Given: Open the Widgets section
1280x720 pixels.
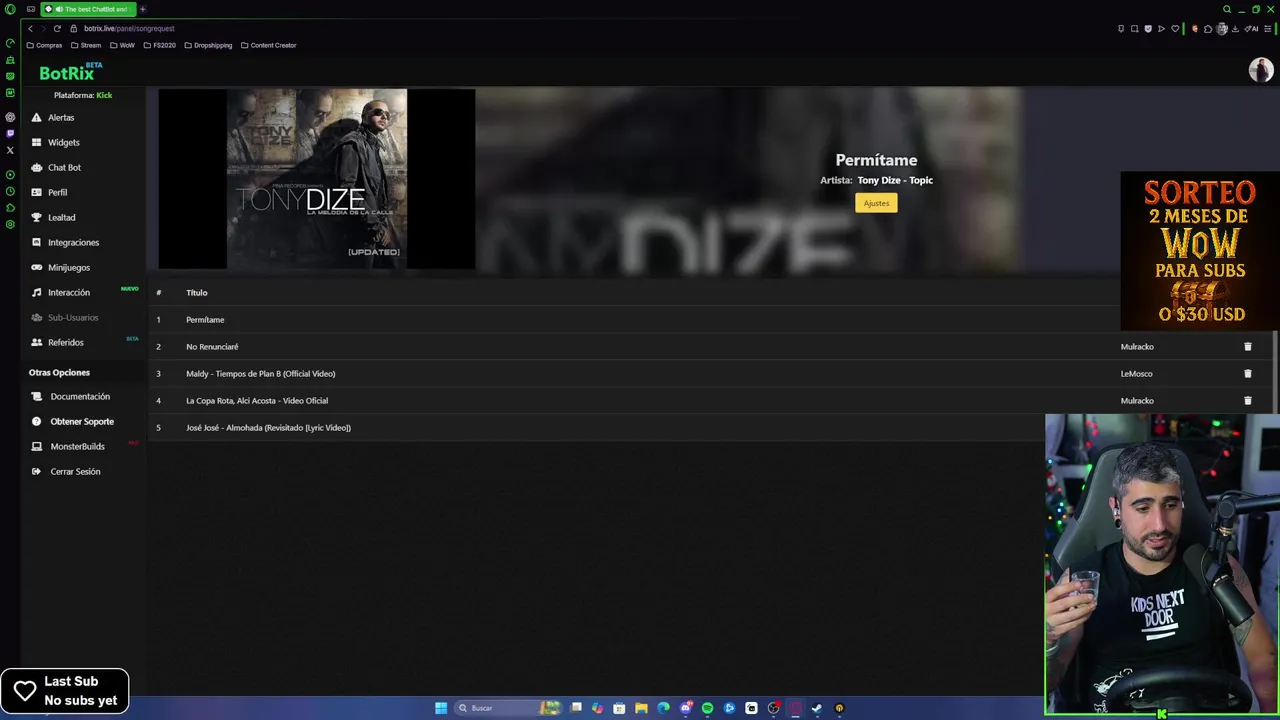Looking at the screenshot, I should point(63,143).
